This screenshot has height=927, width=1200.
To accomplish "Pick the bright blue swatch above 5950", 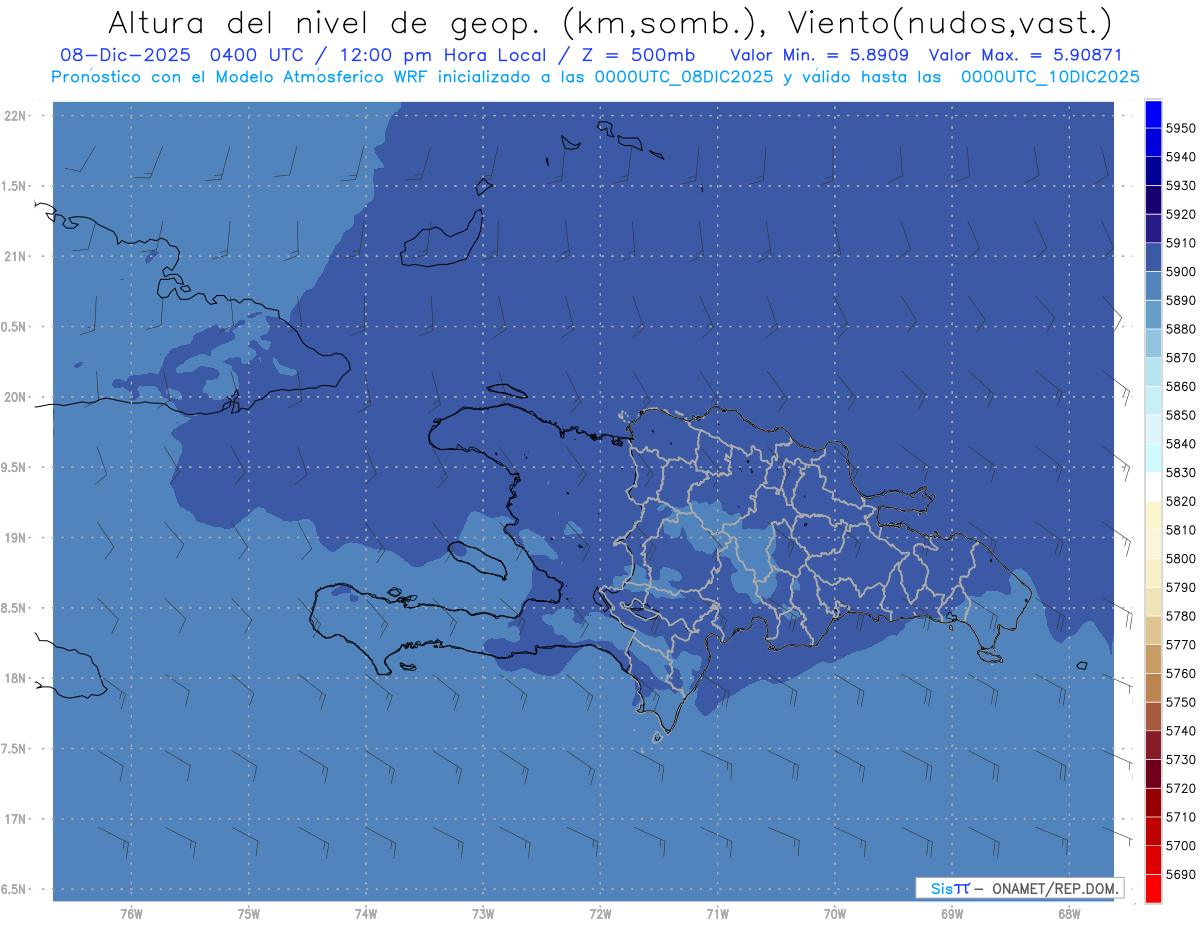I will pos(1153,114).
